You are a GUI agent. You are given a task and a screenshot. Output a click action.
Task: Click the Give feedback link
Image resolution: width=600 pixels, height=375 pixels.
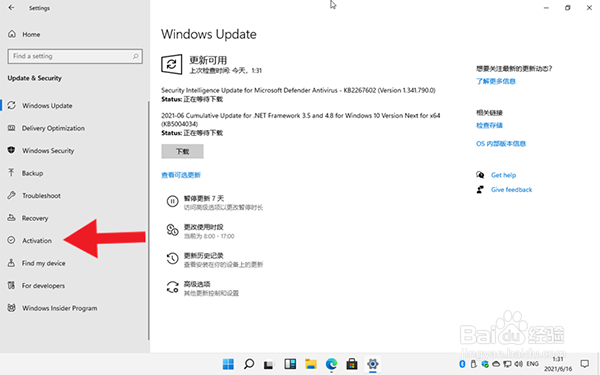[x=511, y=190]
